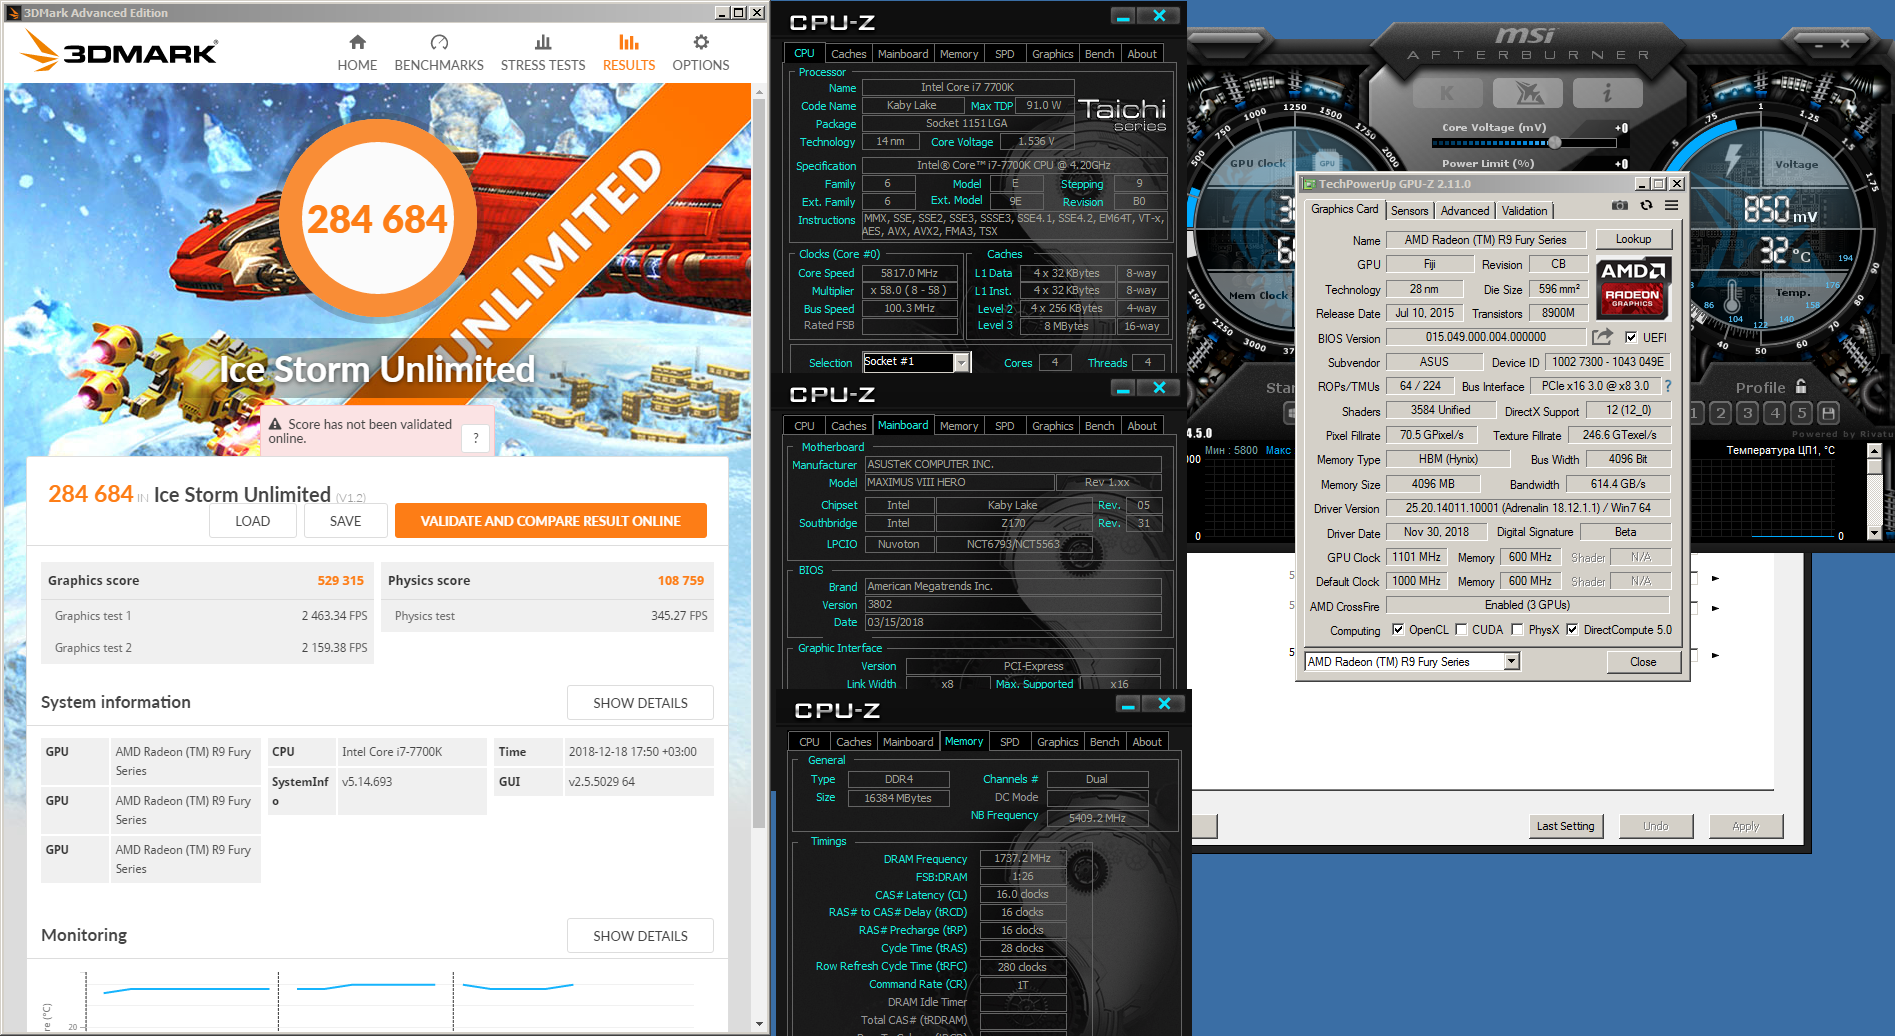Toggle the CUDA checkbox
The width and height of the screenshot is (1895, 1036).
1461,630
